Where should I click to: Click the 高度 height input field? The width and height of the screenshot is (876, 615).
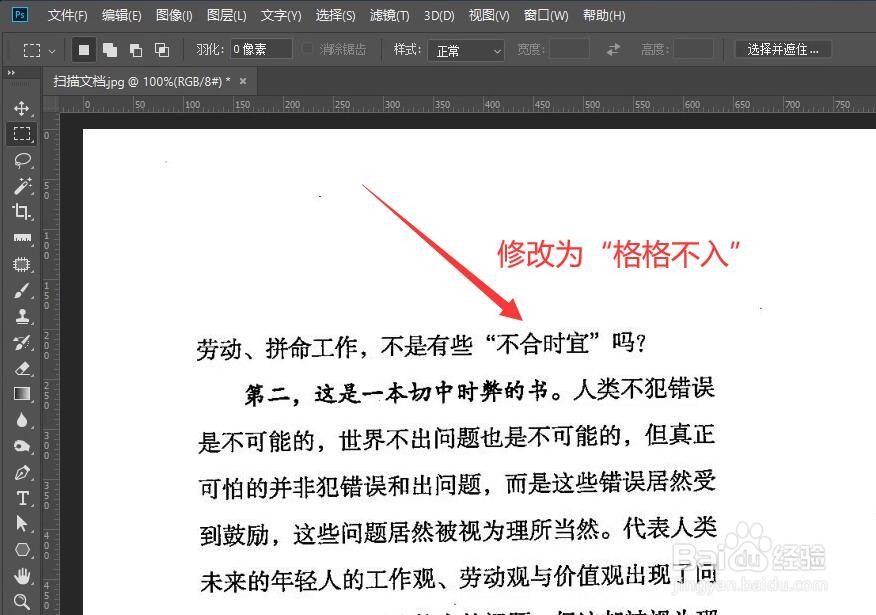click(x=693, y=49)
